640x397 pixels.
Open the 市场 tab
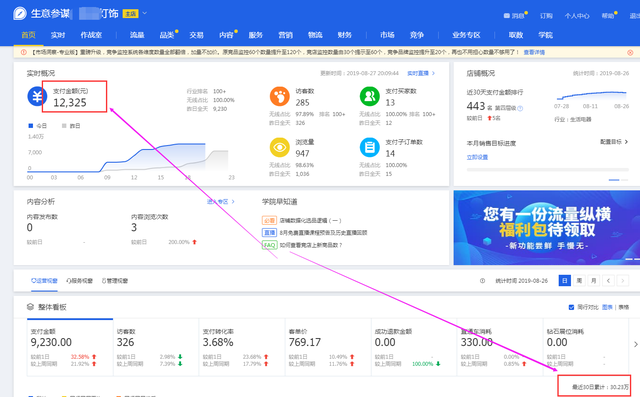tap(387, 35)
